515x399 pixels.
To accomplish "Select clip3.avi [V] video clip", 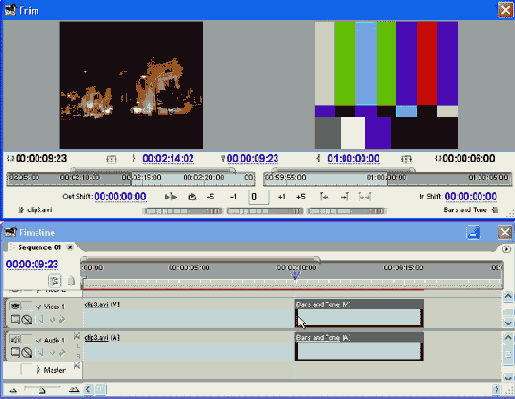I will (x=189, y=313).
